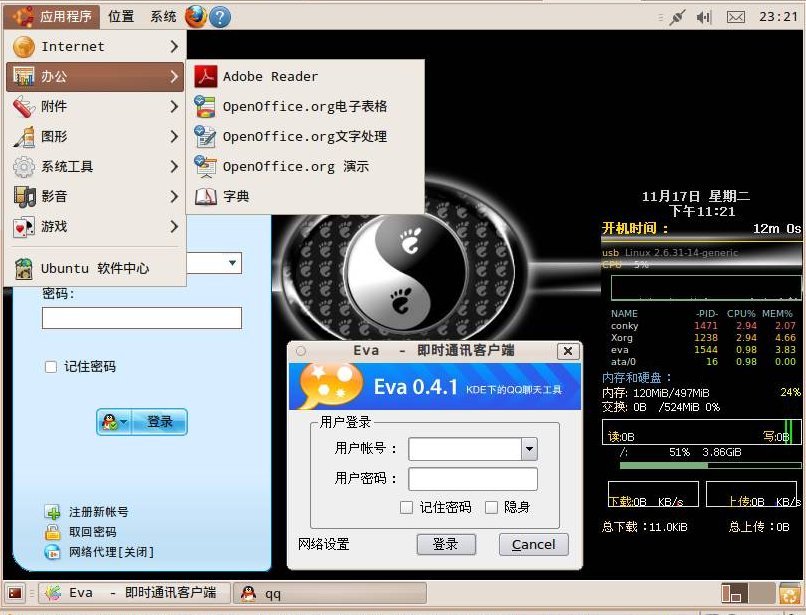
Task: Launch Firefox from the top panel
Action: point(195,16)
